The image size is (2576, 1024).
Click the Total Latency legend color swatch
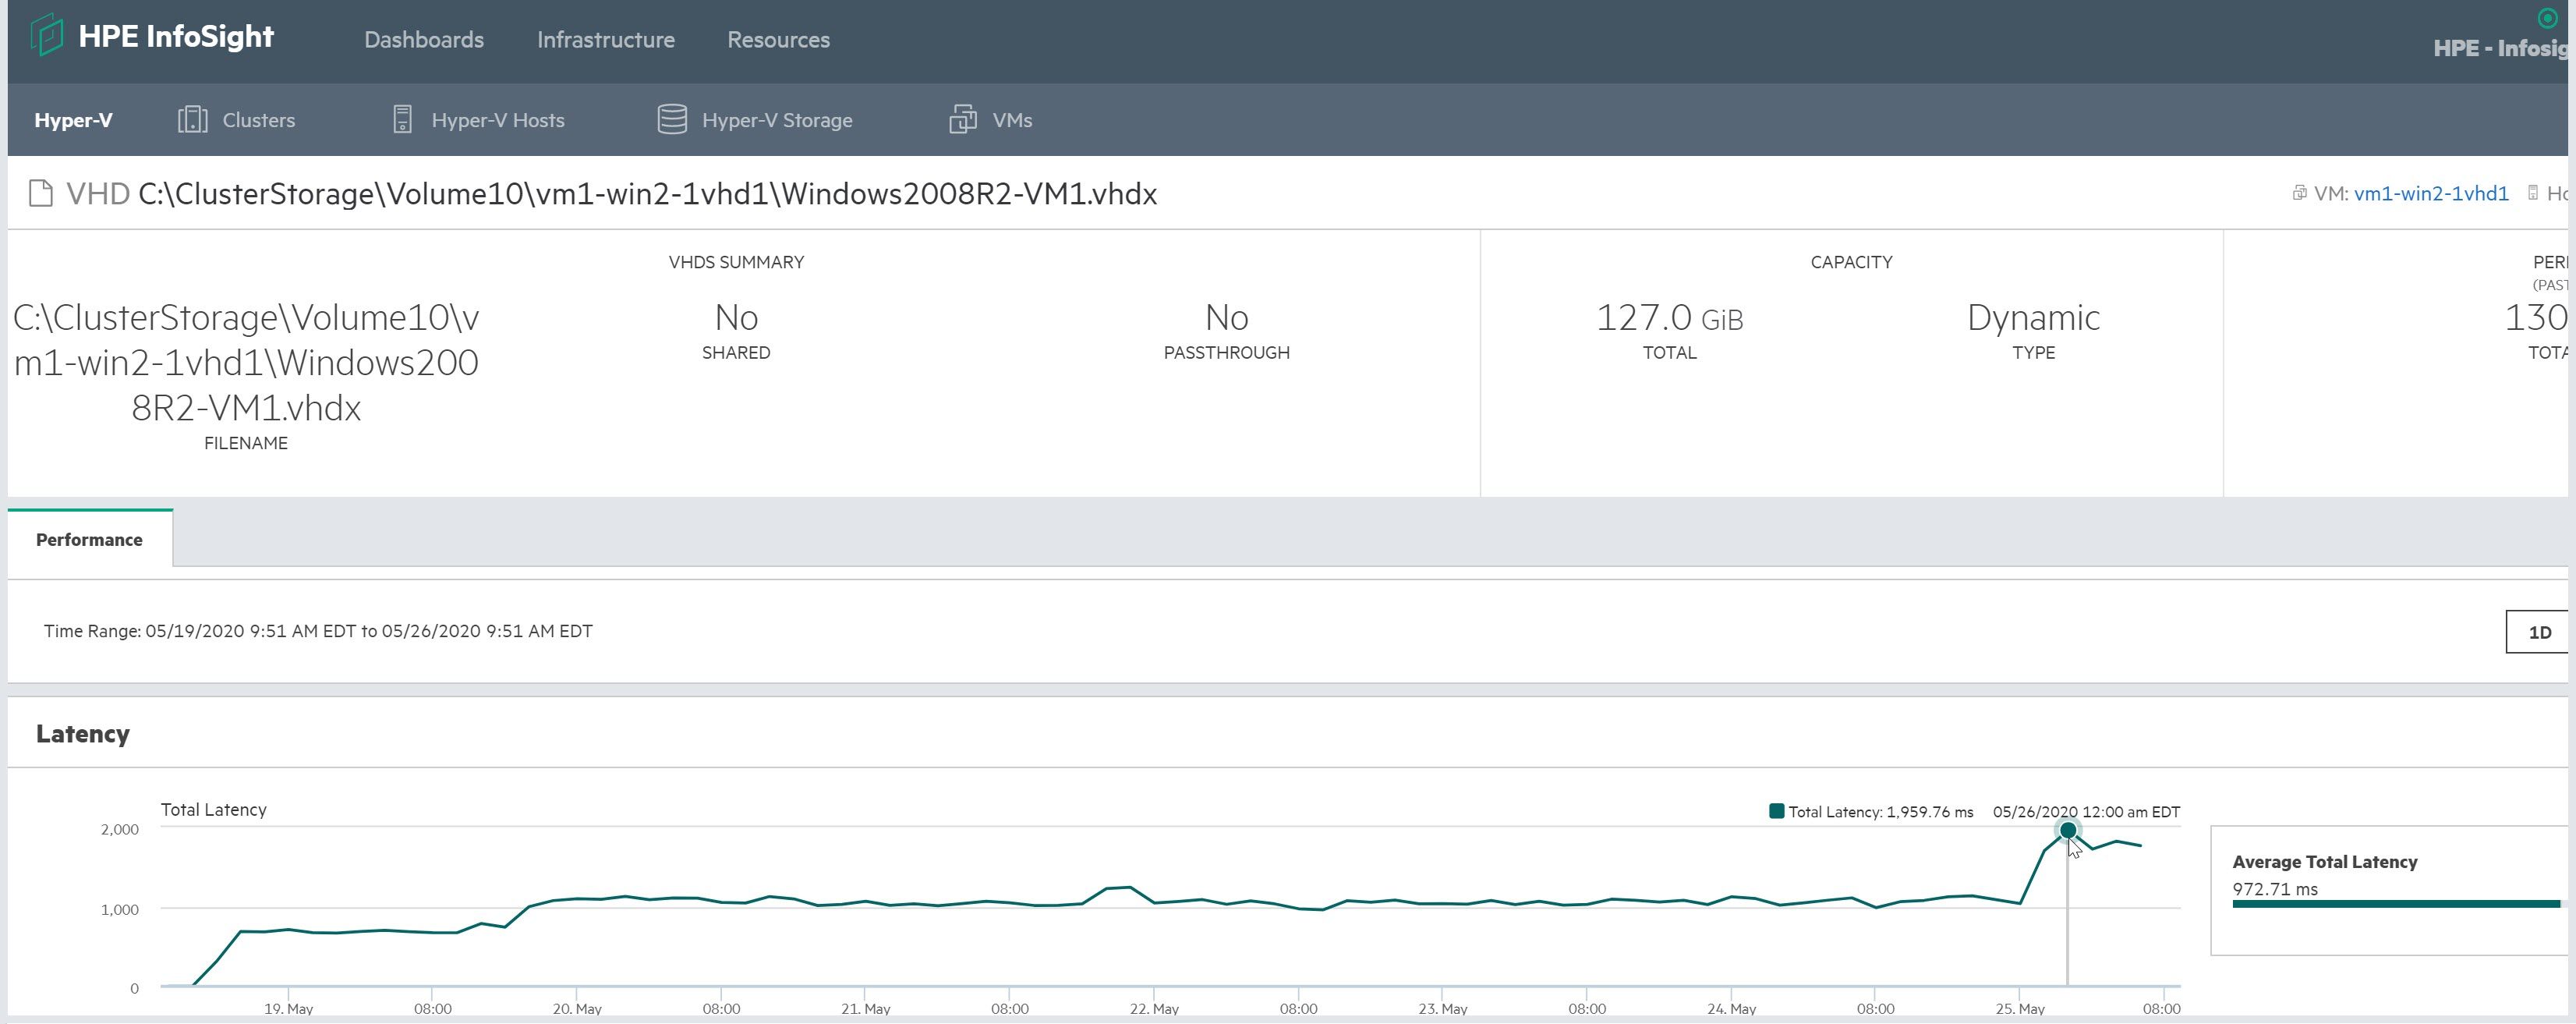coord(1776,811)
